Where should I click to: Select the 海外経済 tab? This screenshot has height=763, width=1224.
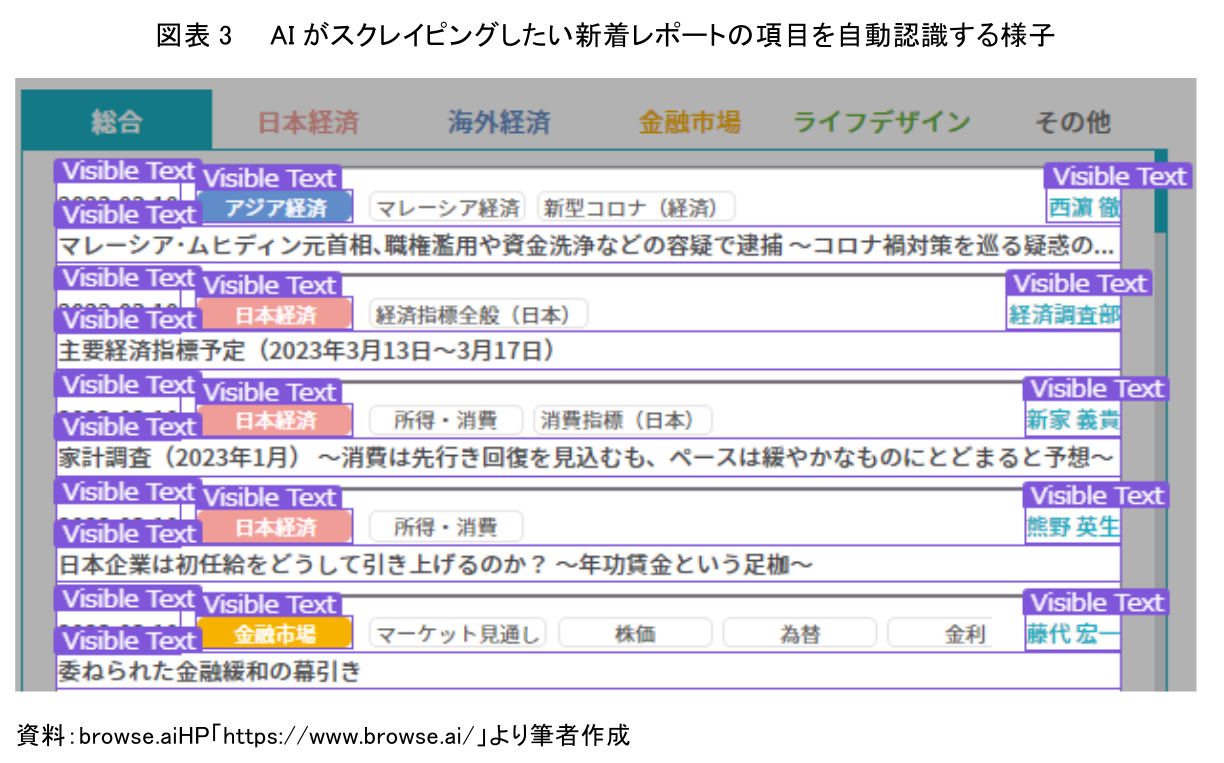pos(498,123)
